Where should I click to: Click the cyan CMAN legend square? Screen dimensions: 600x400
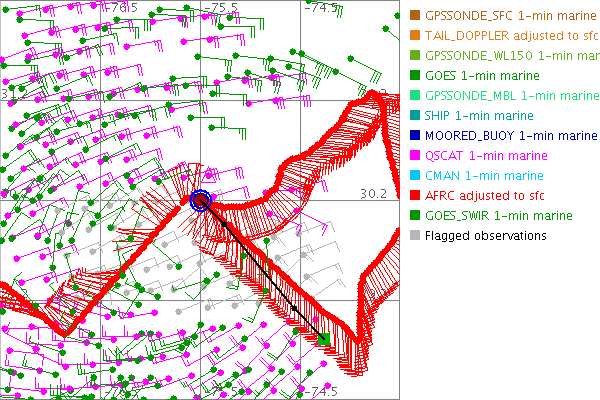(x=413, y=176)
